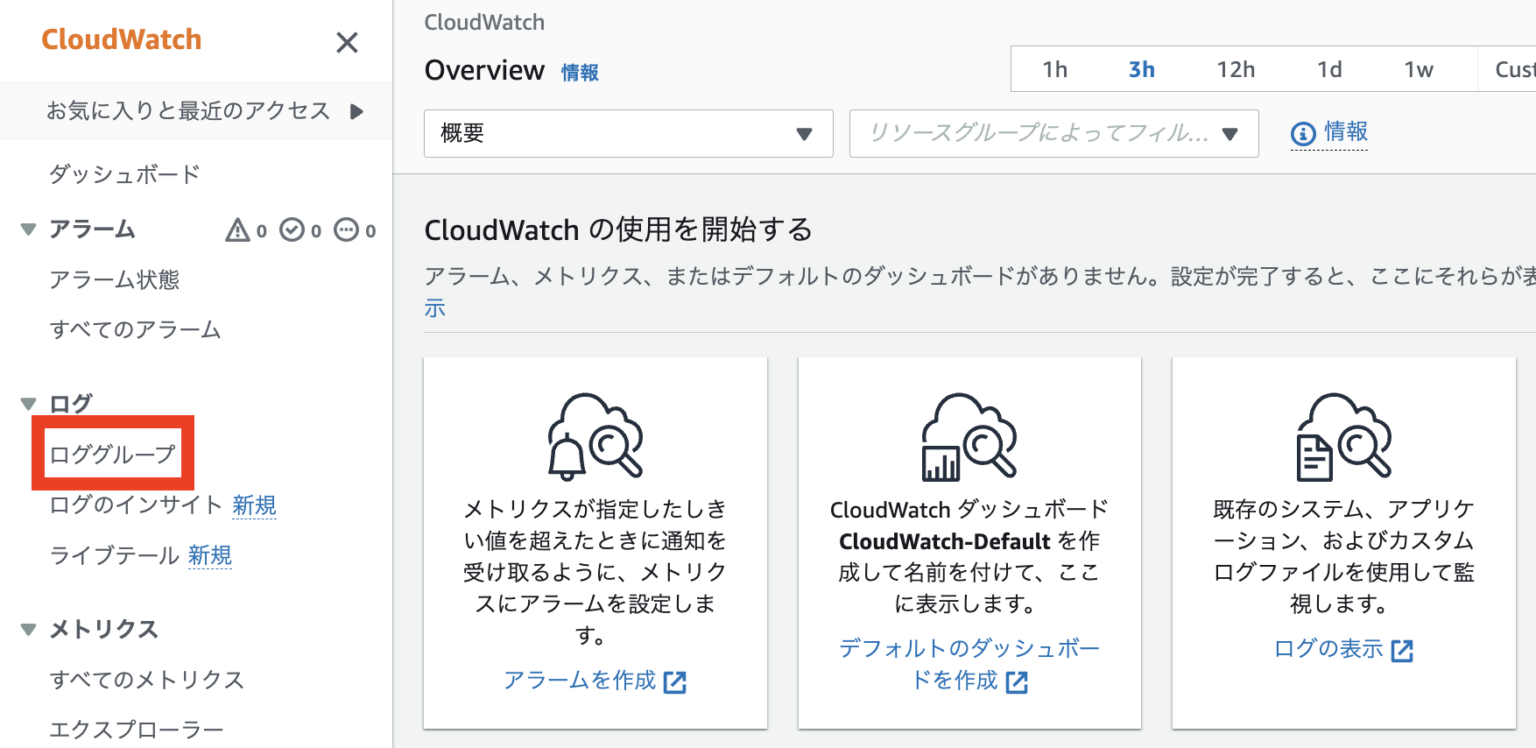
Task: Open the 概要 dropdown
Action: pyautogui.click(x=628, y=133)
